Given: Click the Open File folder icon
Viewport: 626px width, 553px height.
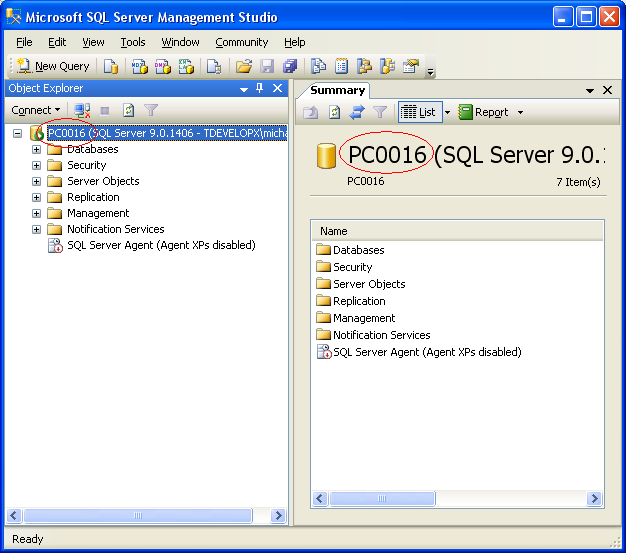Looking at the screenshot, I should point(244,66).
